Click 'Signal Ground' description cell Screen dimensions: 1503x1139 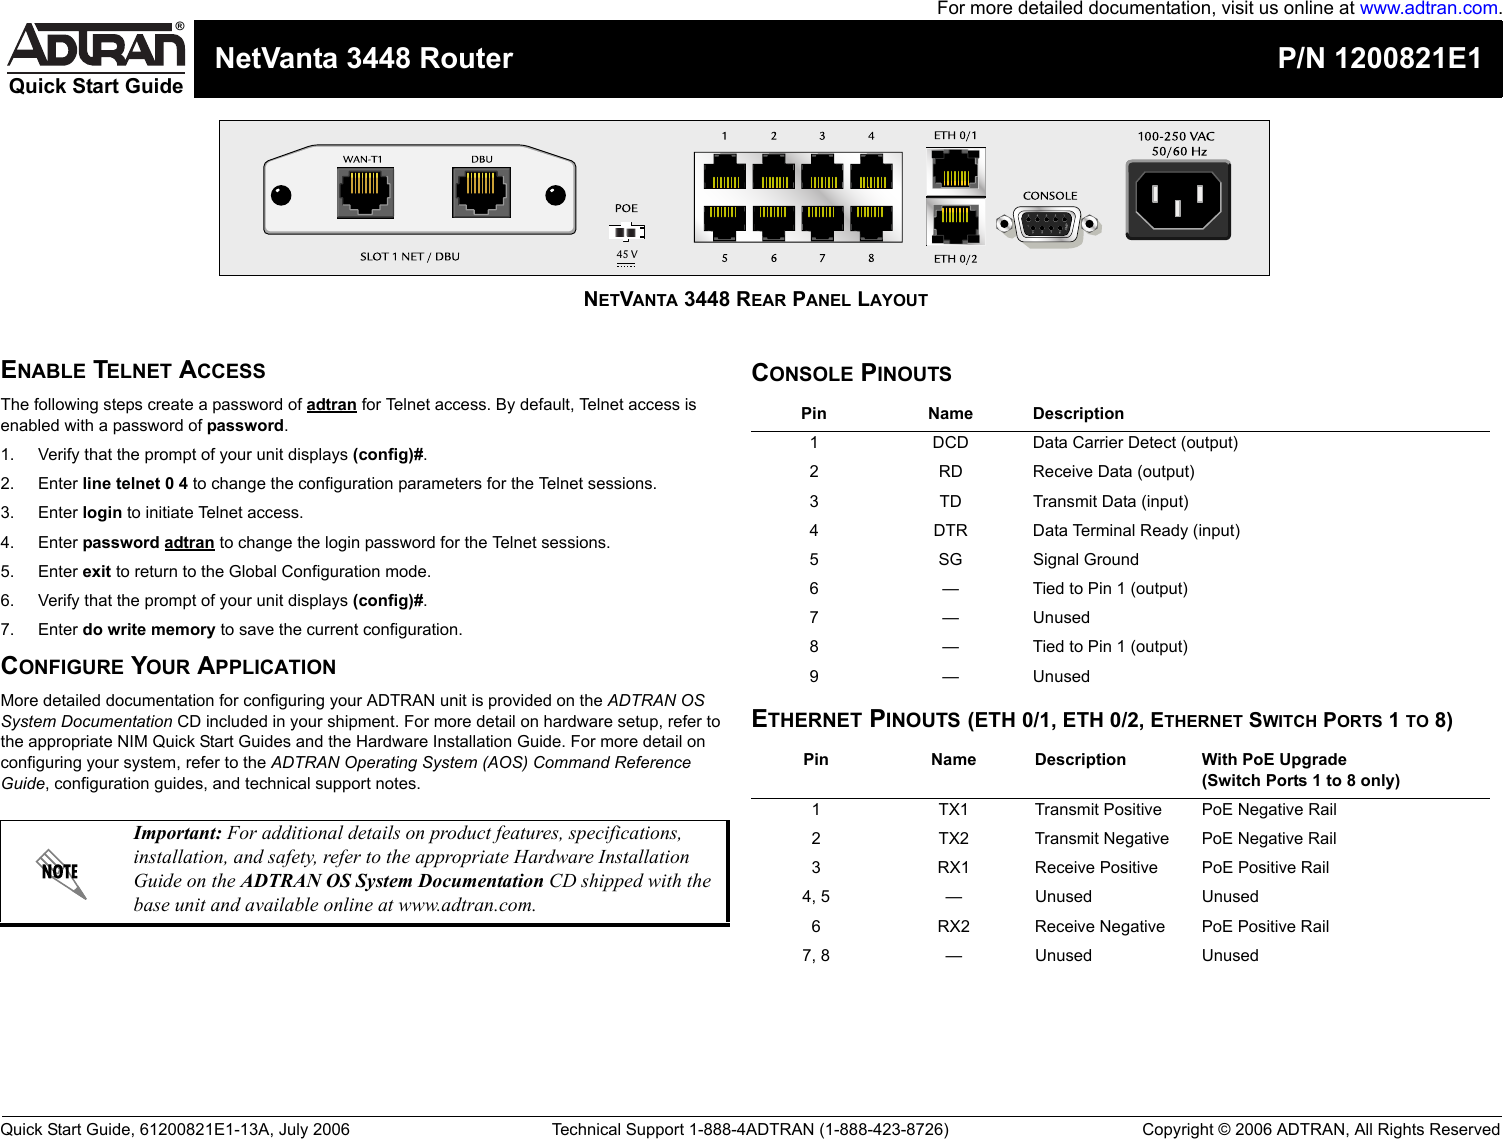click(1086, 559)
